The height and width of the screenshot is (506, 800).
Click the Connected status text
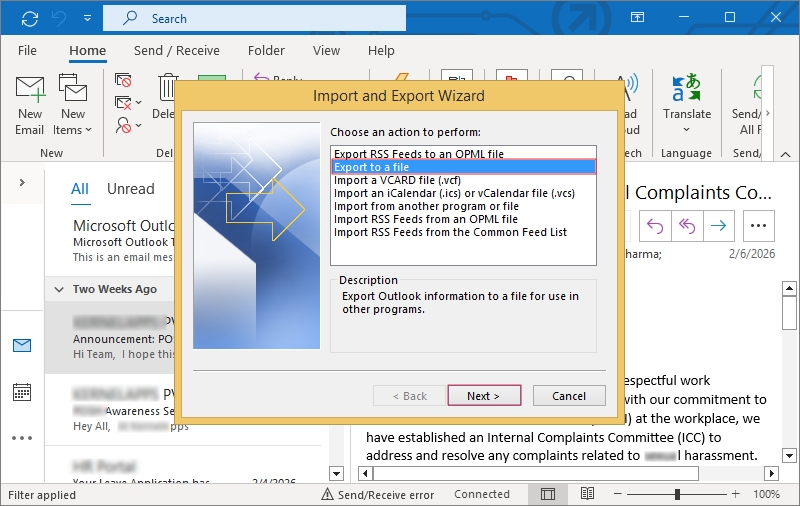[x=482, y=494]
